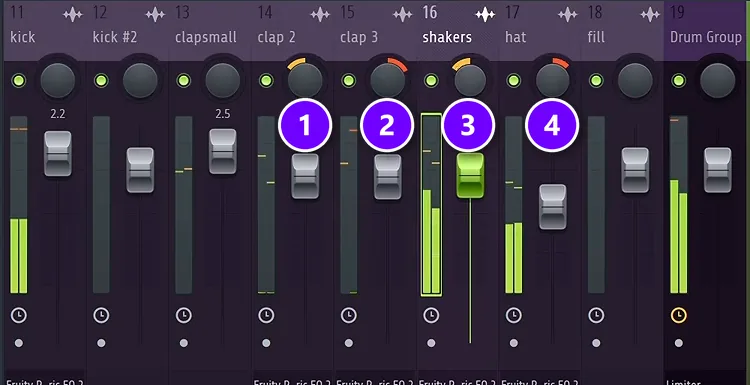Select the track named shakers

(x=447, y=37)
